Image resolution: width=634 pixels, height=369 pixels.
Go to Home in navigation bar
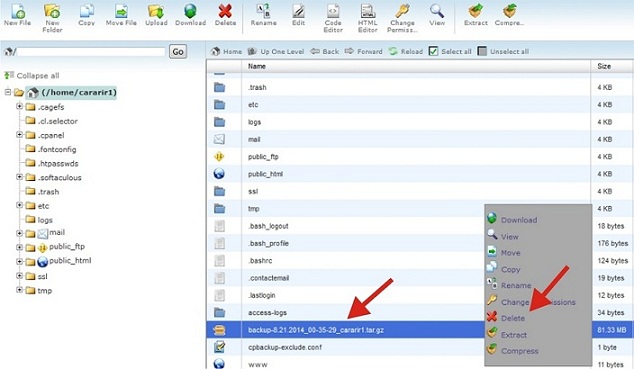[226, 51]
